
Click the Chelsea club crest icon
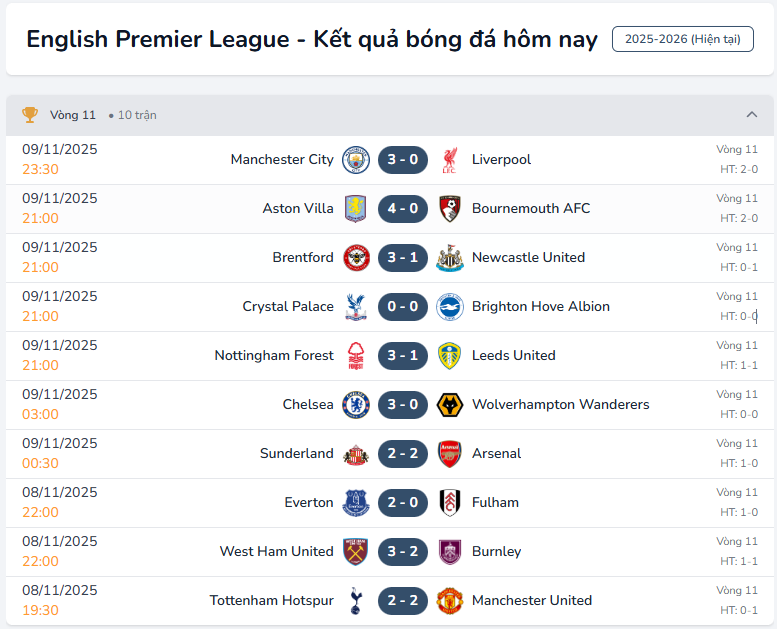356,405
